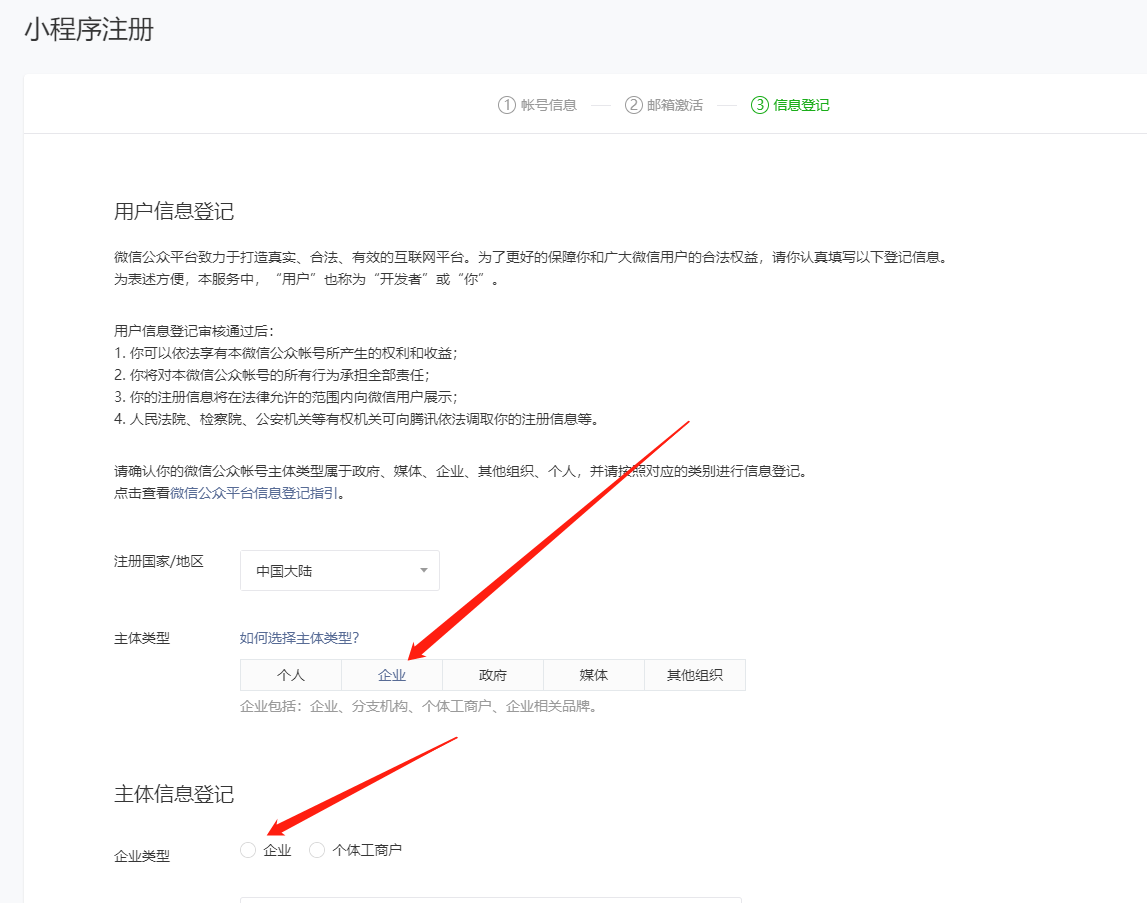Screen dimensions: 1147x903
Task: Choose 个体工商户 enterprise type
Action: point(317,849)
